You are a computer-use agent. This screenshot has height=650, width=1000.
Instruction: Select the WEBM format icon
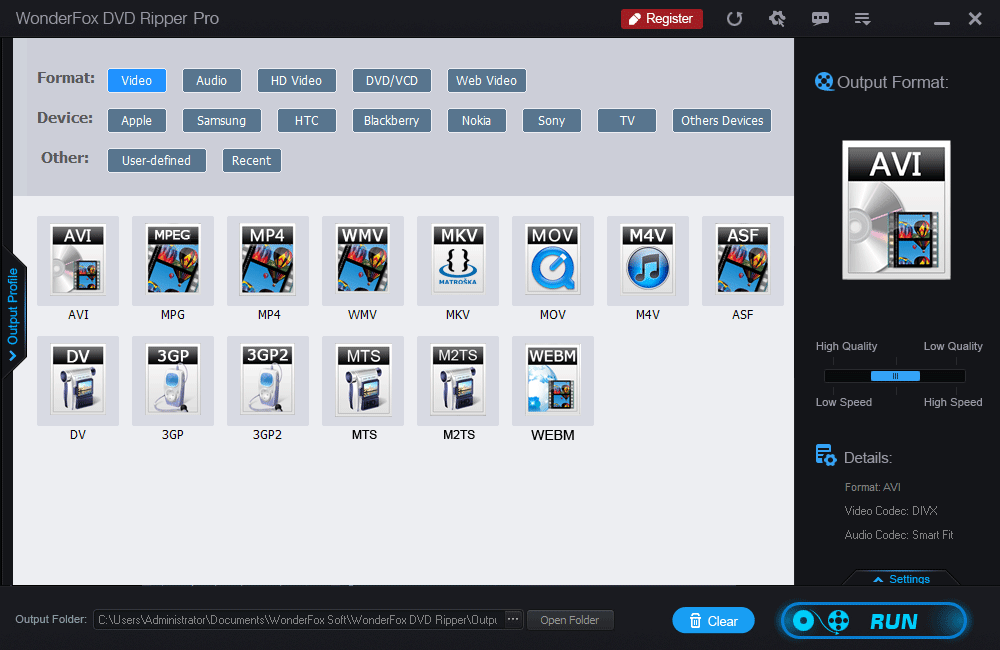click(x=553, y=381)
